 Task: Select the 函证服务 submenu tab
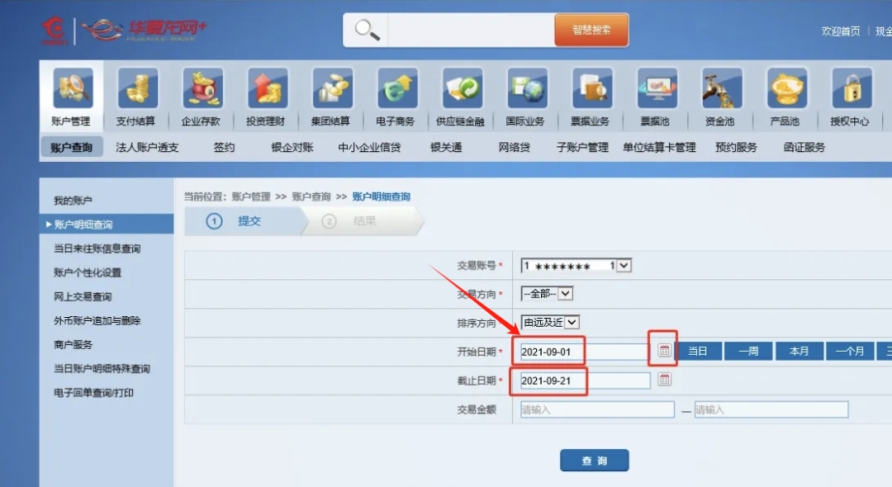[x=804, y=147]
